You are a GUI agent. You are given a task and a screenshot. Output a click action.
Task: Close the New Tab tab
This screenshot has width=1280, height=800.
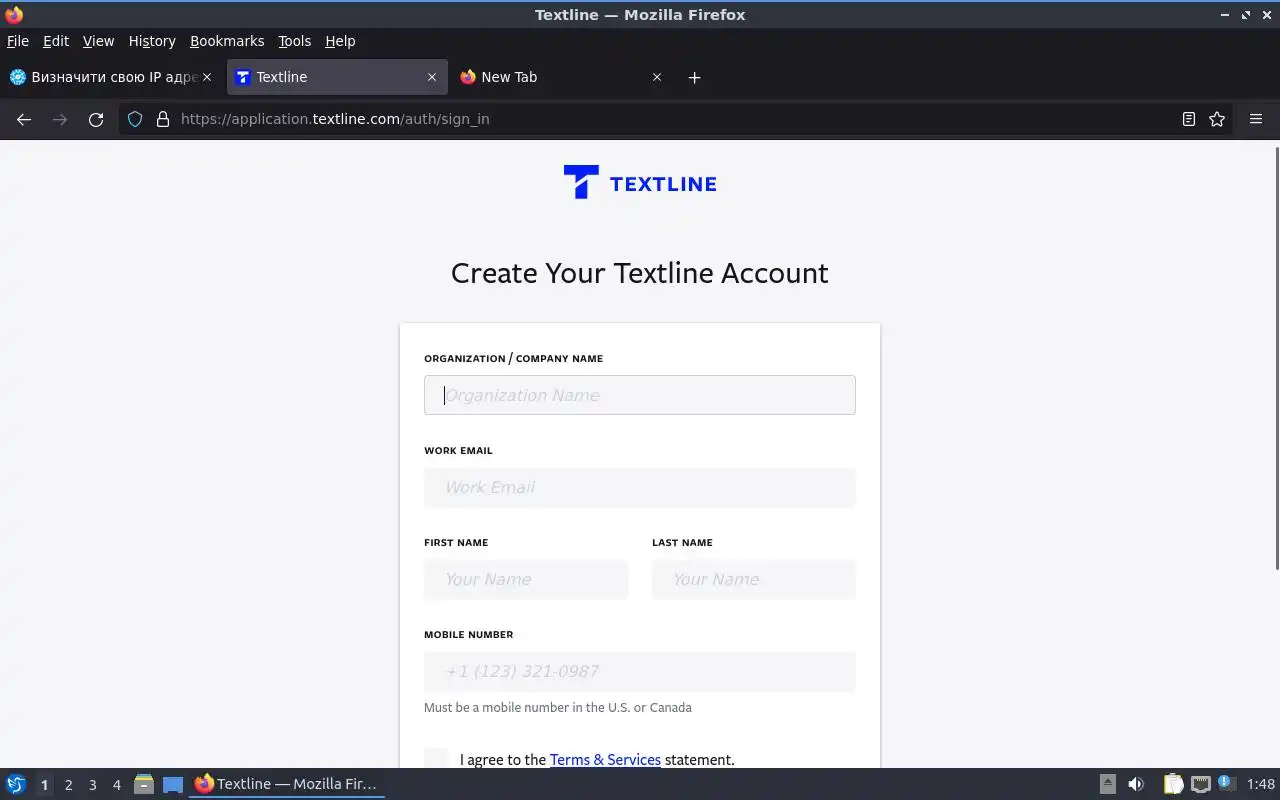pos(657,77)
